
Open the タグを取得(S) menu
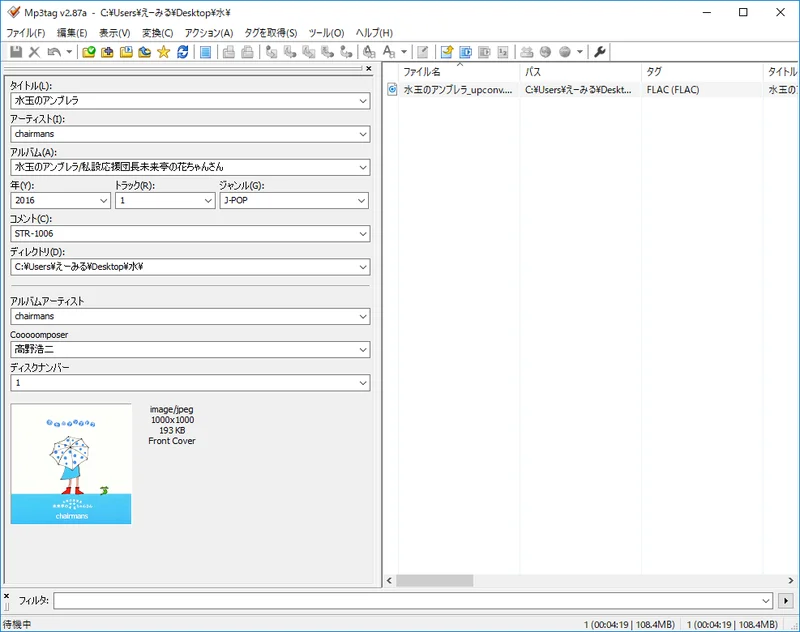[270, 33]
